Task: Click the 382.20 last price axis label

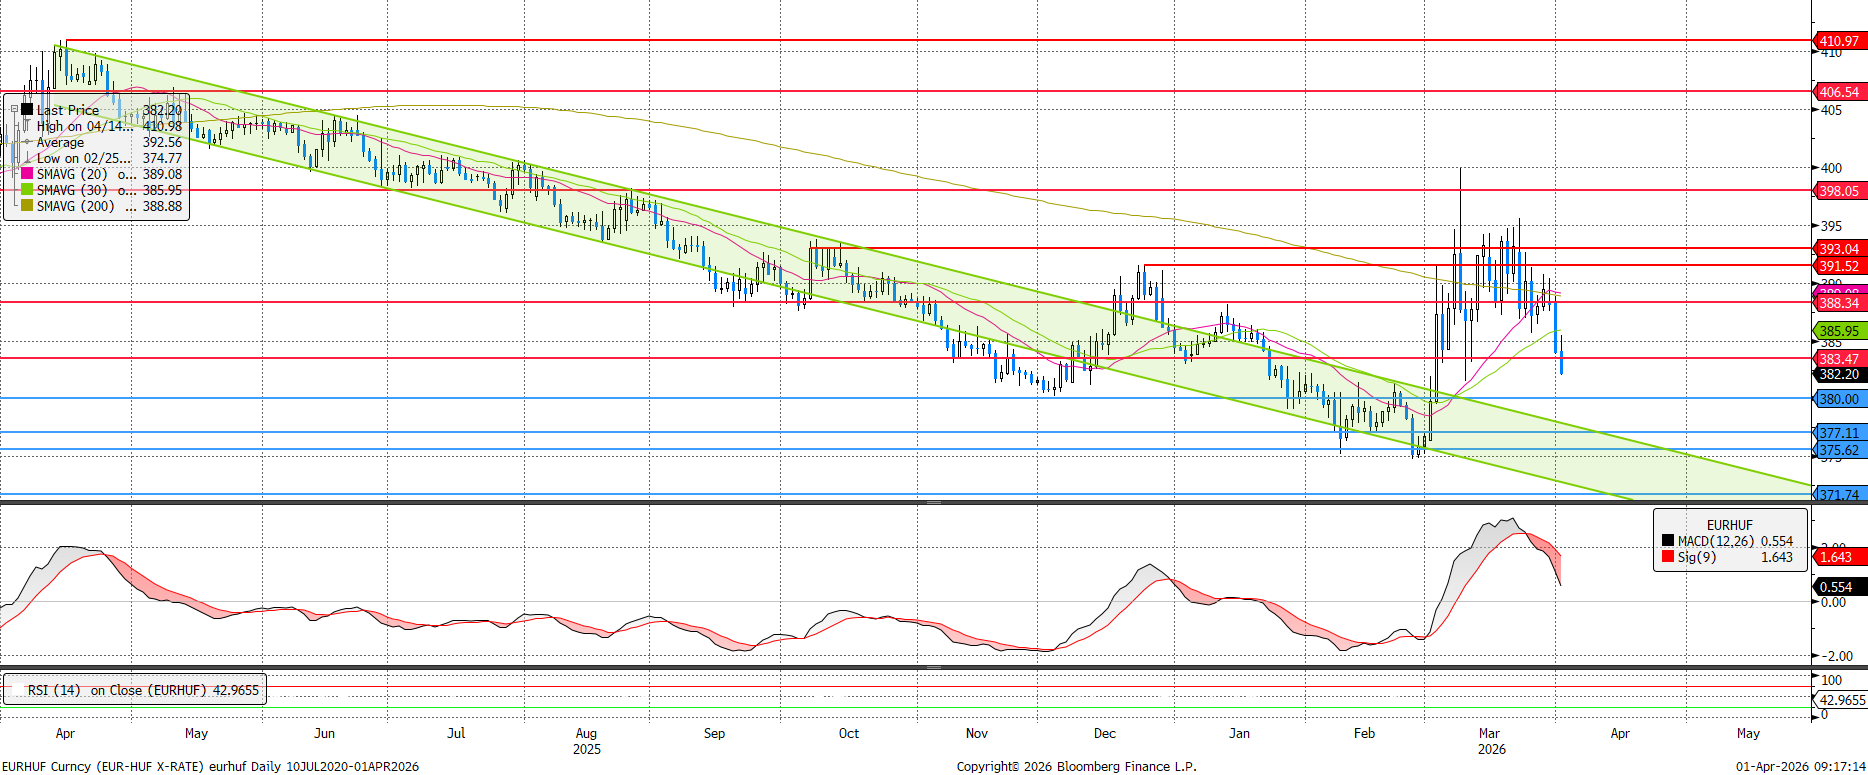Action: click(x=1838, y=375)
